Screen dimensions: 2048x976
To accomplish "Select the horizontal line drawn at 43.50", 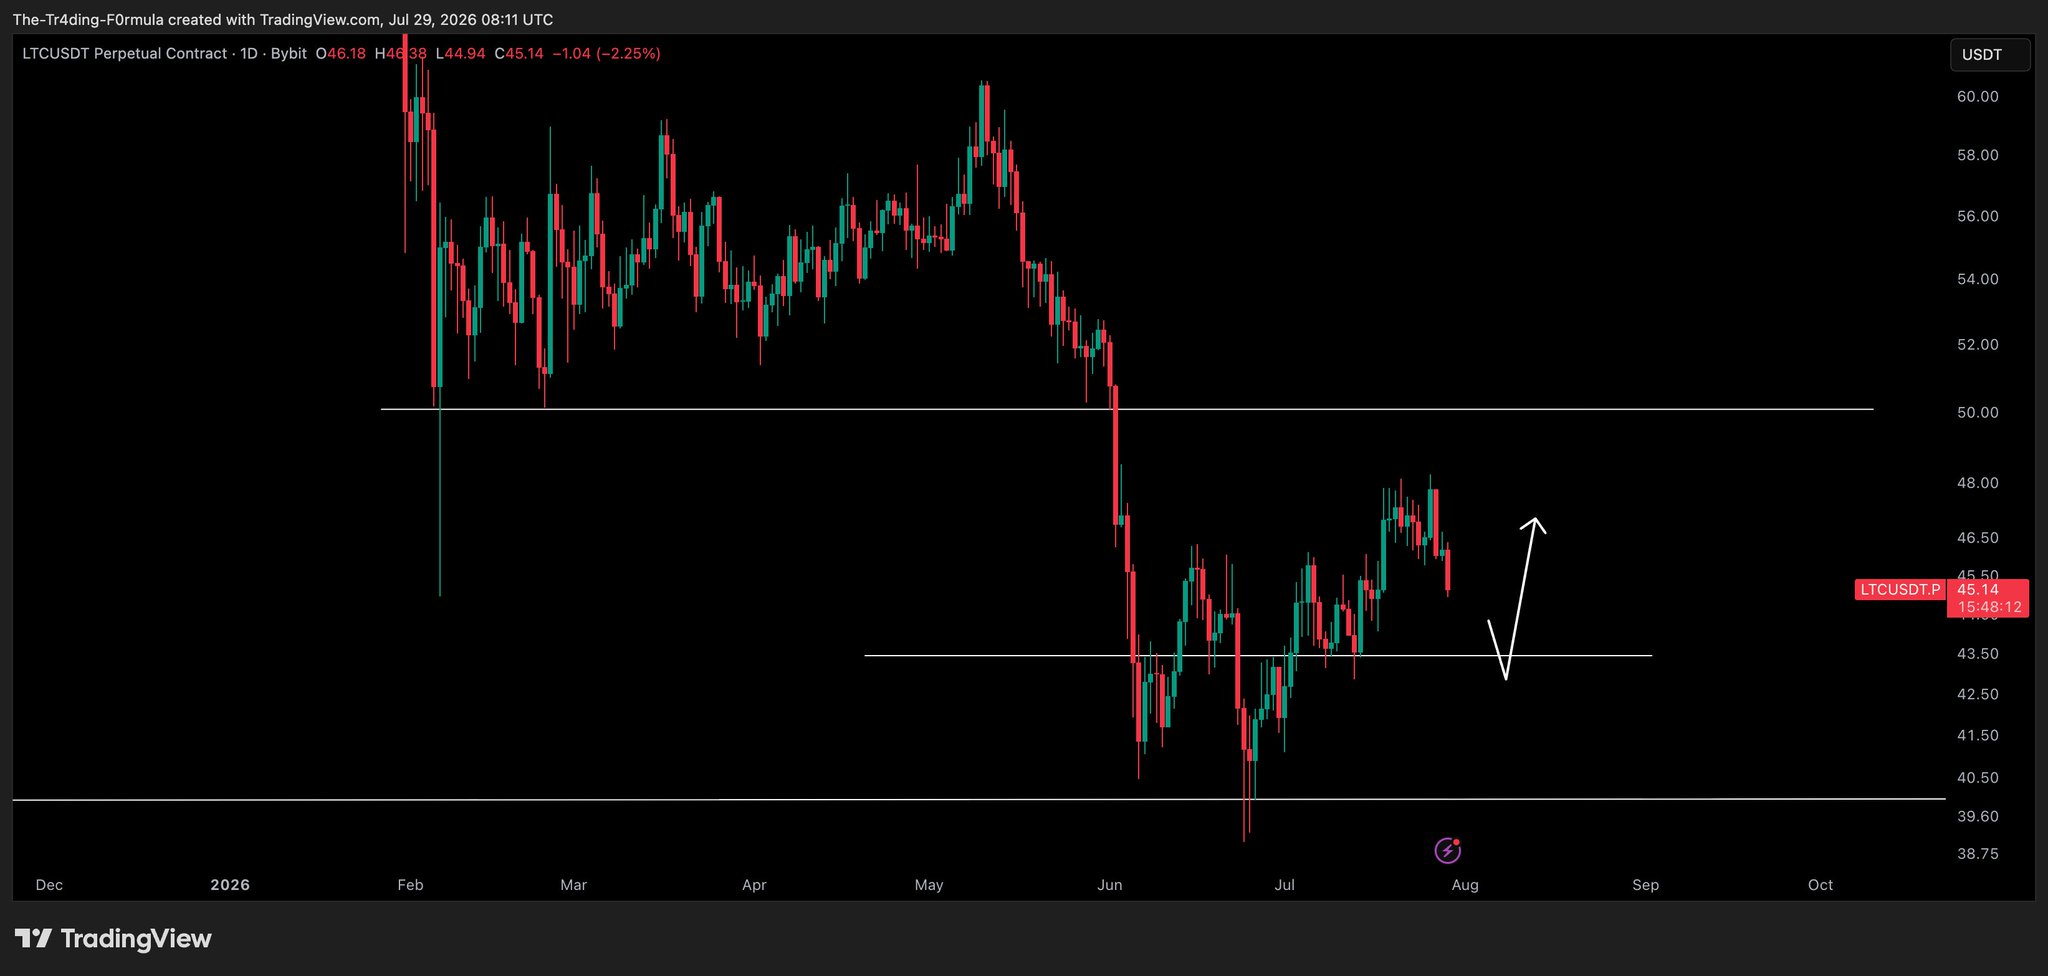I will (x=1258, y=656).
